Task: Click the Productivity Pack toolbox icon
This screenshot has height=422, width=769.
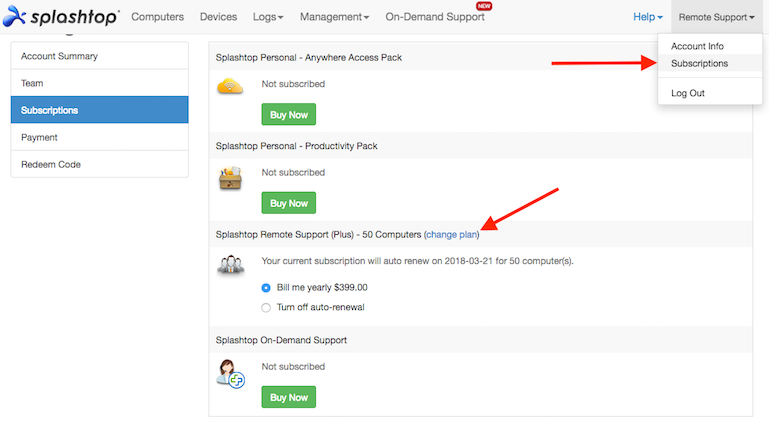Action: pos(230,178)
